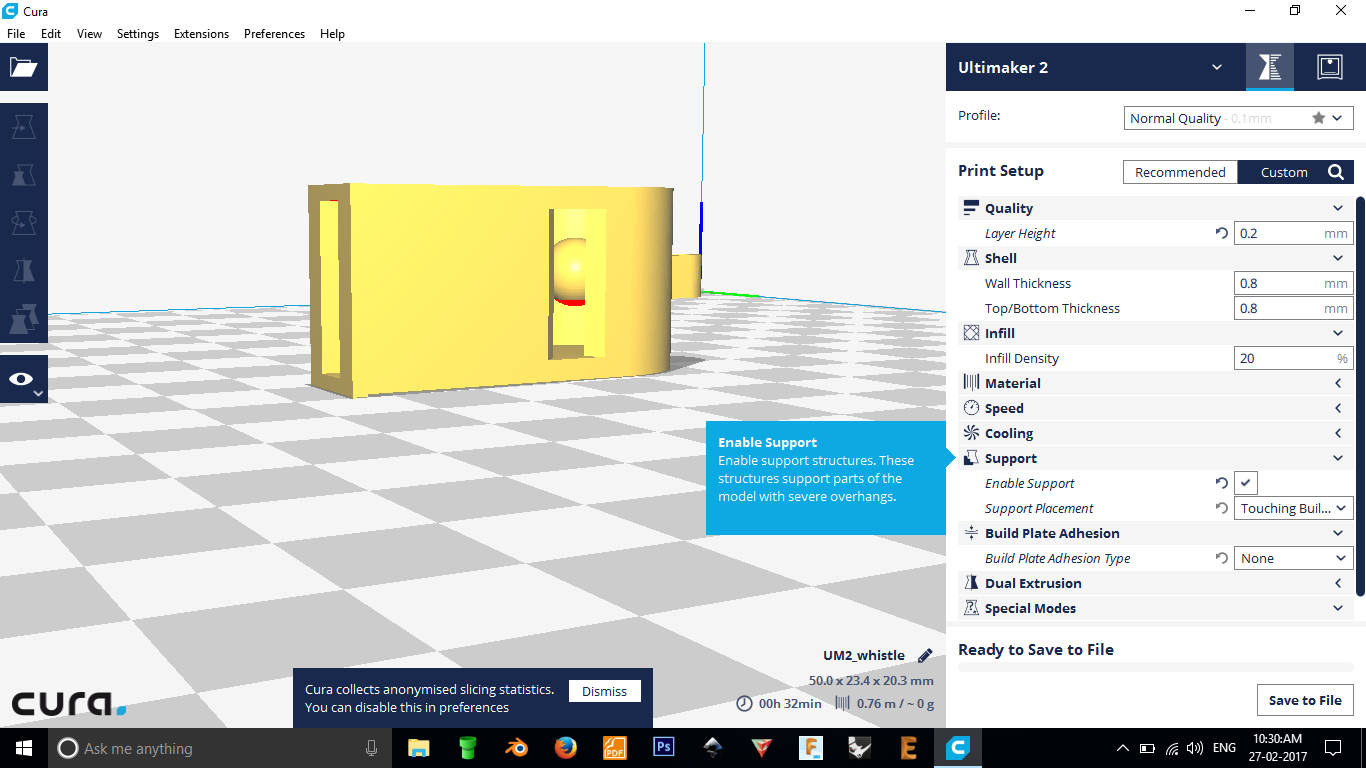
Task: Click the pencil icon beside UM2_whistle
Action: point(925,656)
